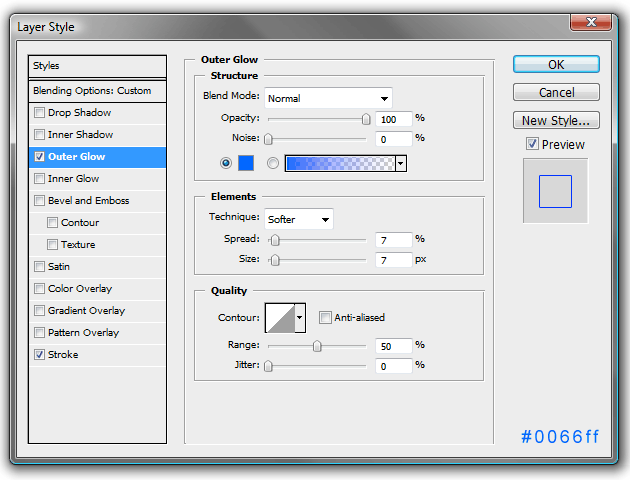Uncheck the Preview checkbox
The height and width of the screenshot is (480, 630).
532,144
